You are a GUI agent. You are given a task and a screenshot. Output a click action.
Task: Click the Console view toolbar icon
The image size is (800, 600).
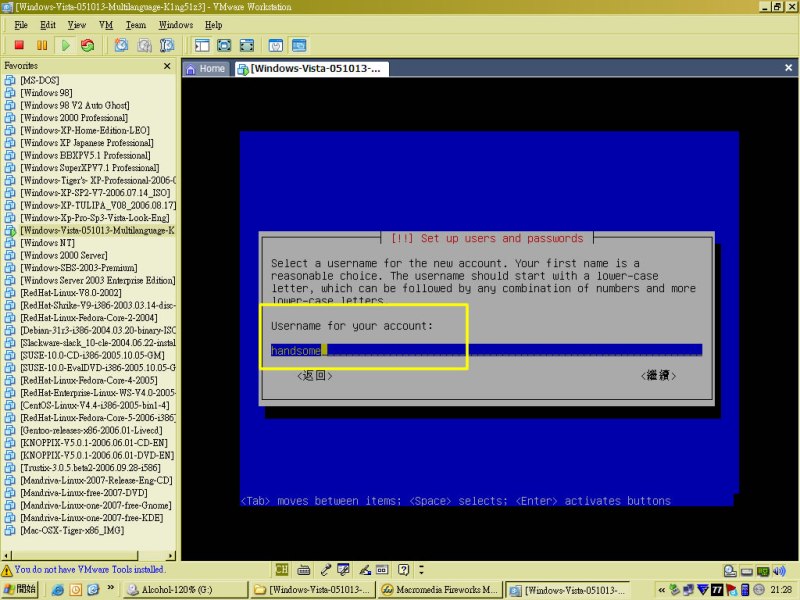click(x=299, y=45)
